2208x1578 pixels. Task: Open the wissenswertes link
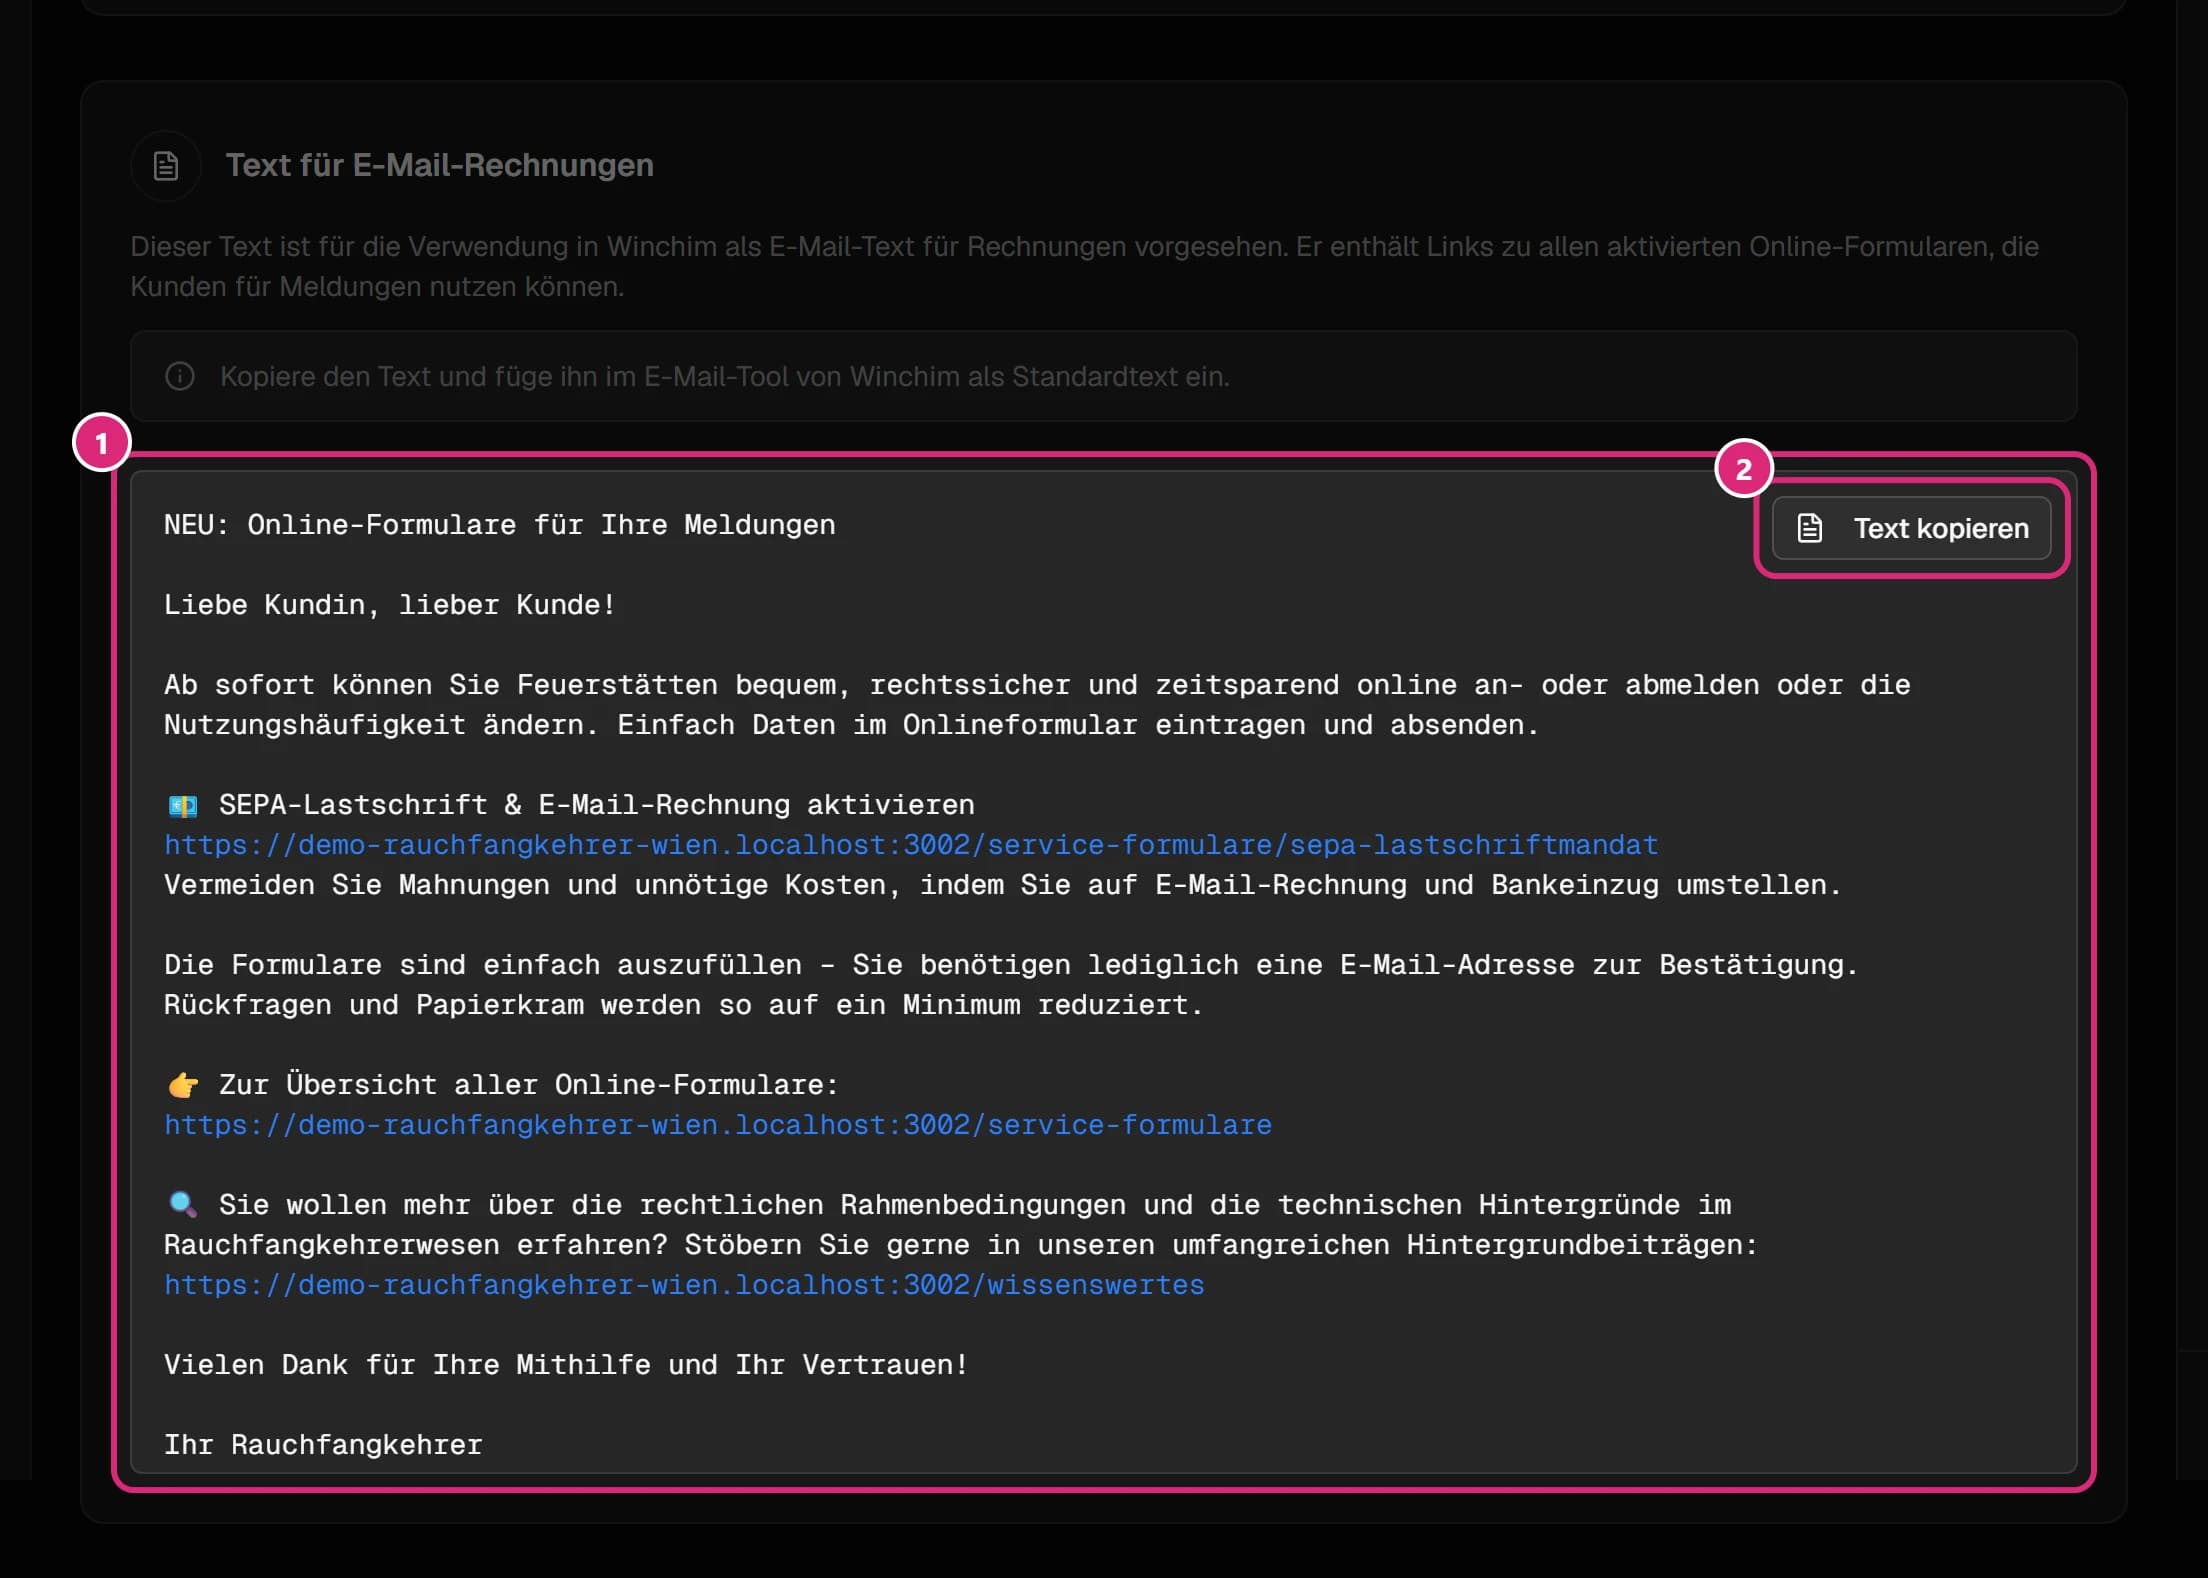(x=684, y=1285)
